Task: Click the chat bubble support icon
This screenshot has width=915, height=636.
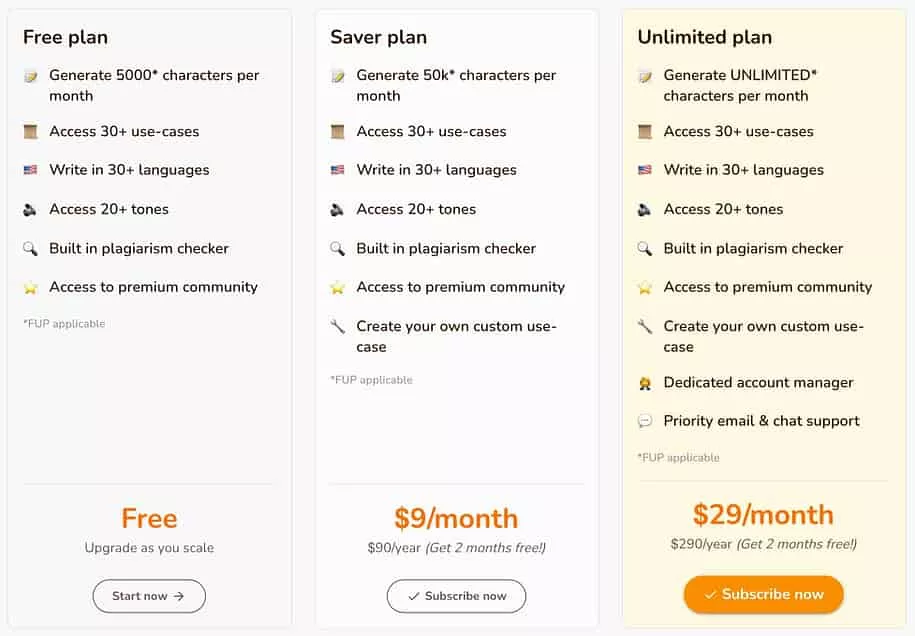Action: coord(645,422)
